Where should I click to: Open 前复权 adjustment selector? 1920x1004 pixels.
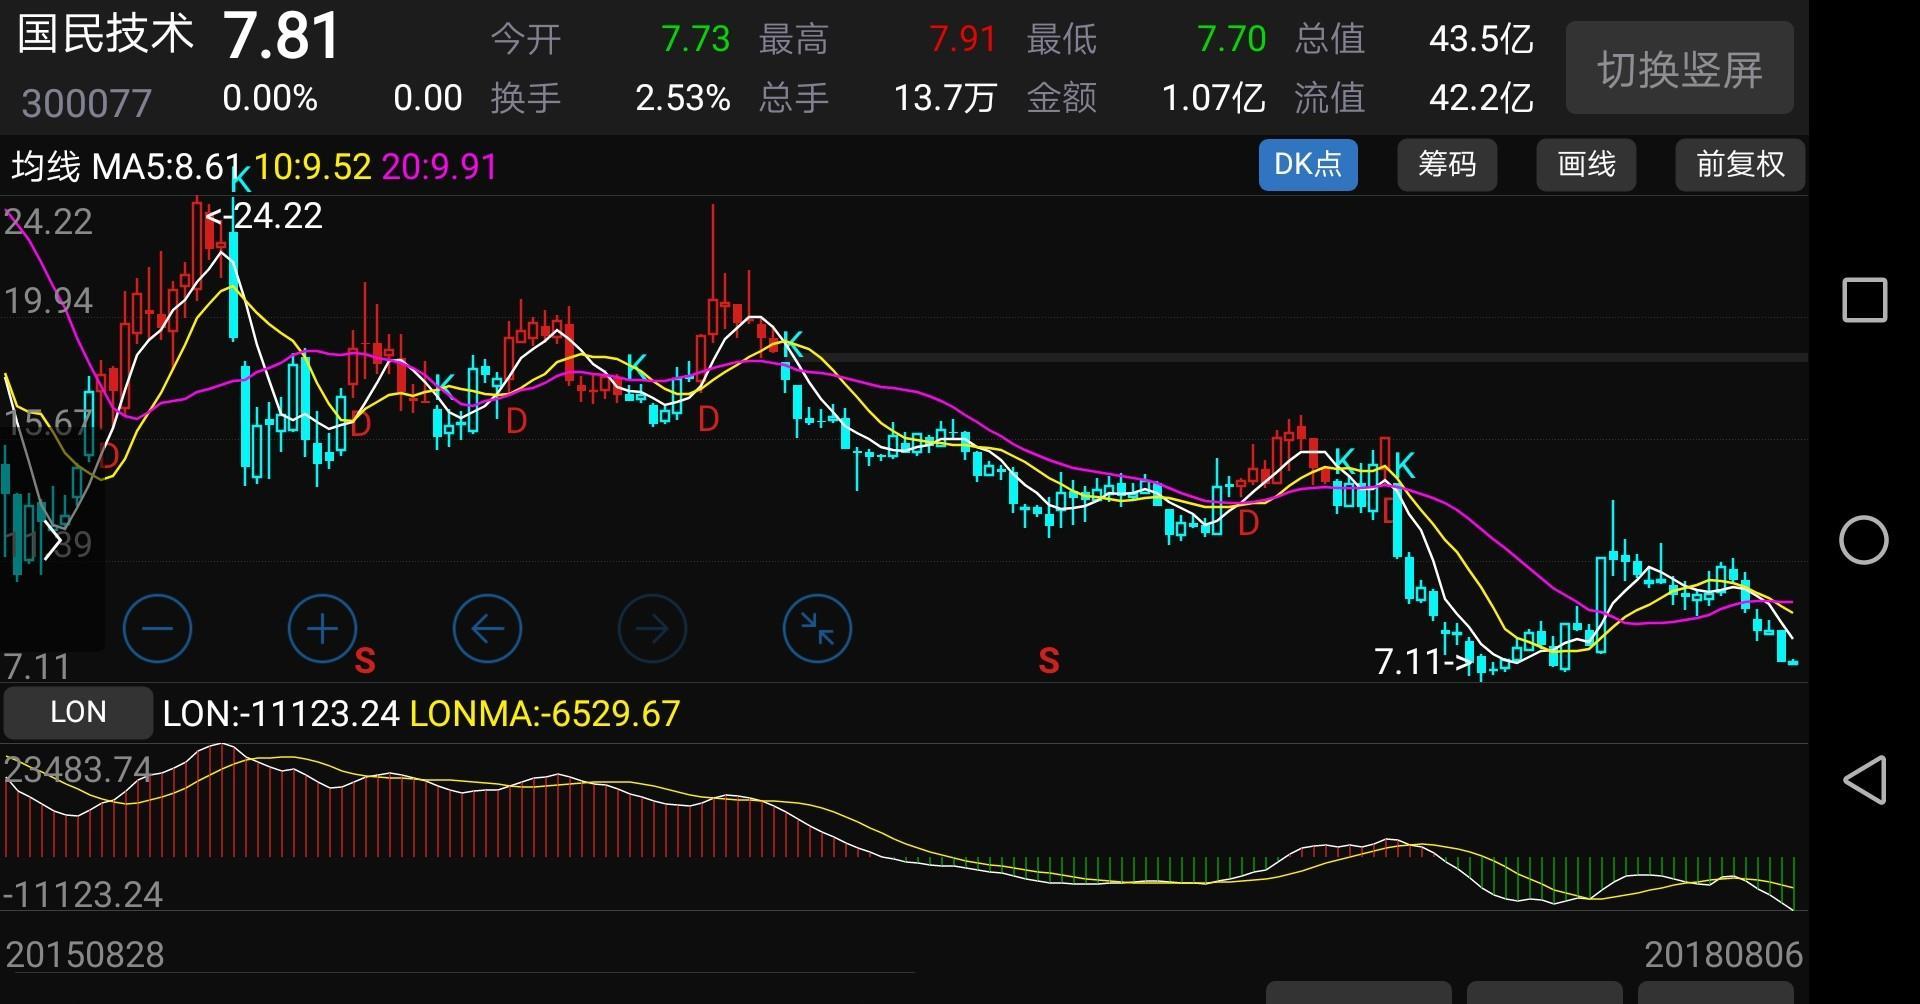click(x=1740, y=164)
